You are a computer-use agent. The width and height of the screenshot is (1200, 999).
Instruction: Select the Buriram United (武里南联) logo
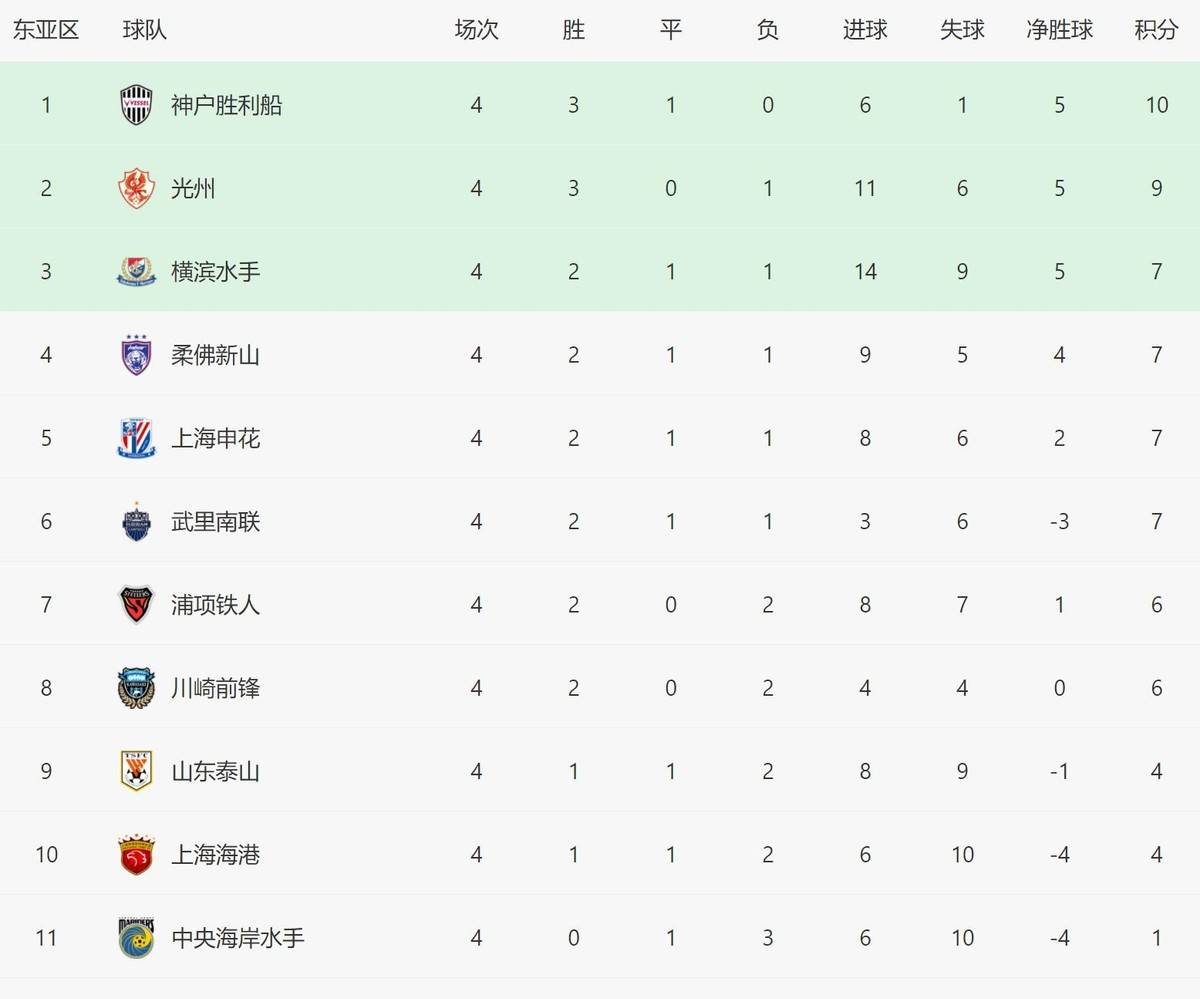pyautogui.click(x=136, y=521)
